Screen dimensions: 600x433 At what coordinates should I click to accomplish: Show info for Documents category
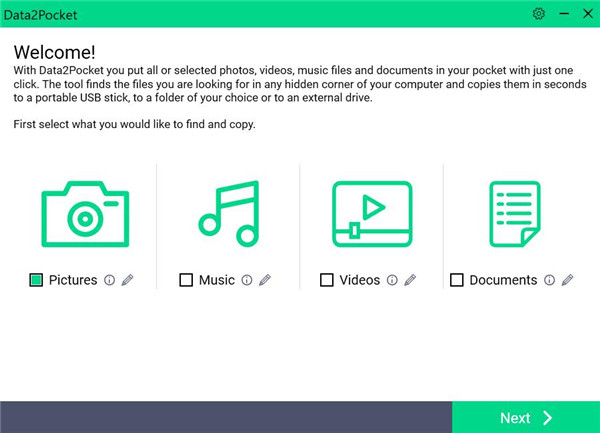click(549, 280)
